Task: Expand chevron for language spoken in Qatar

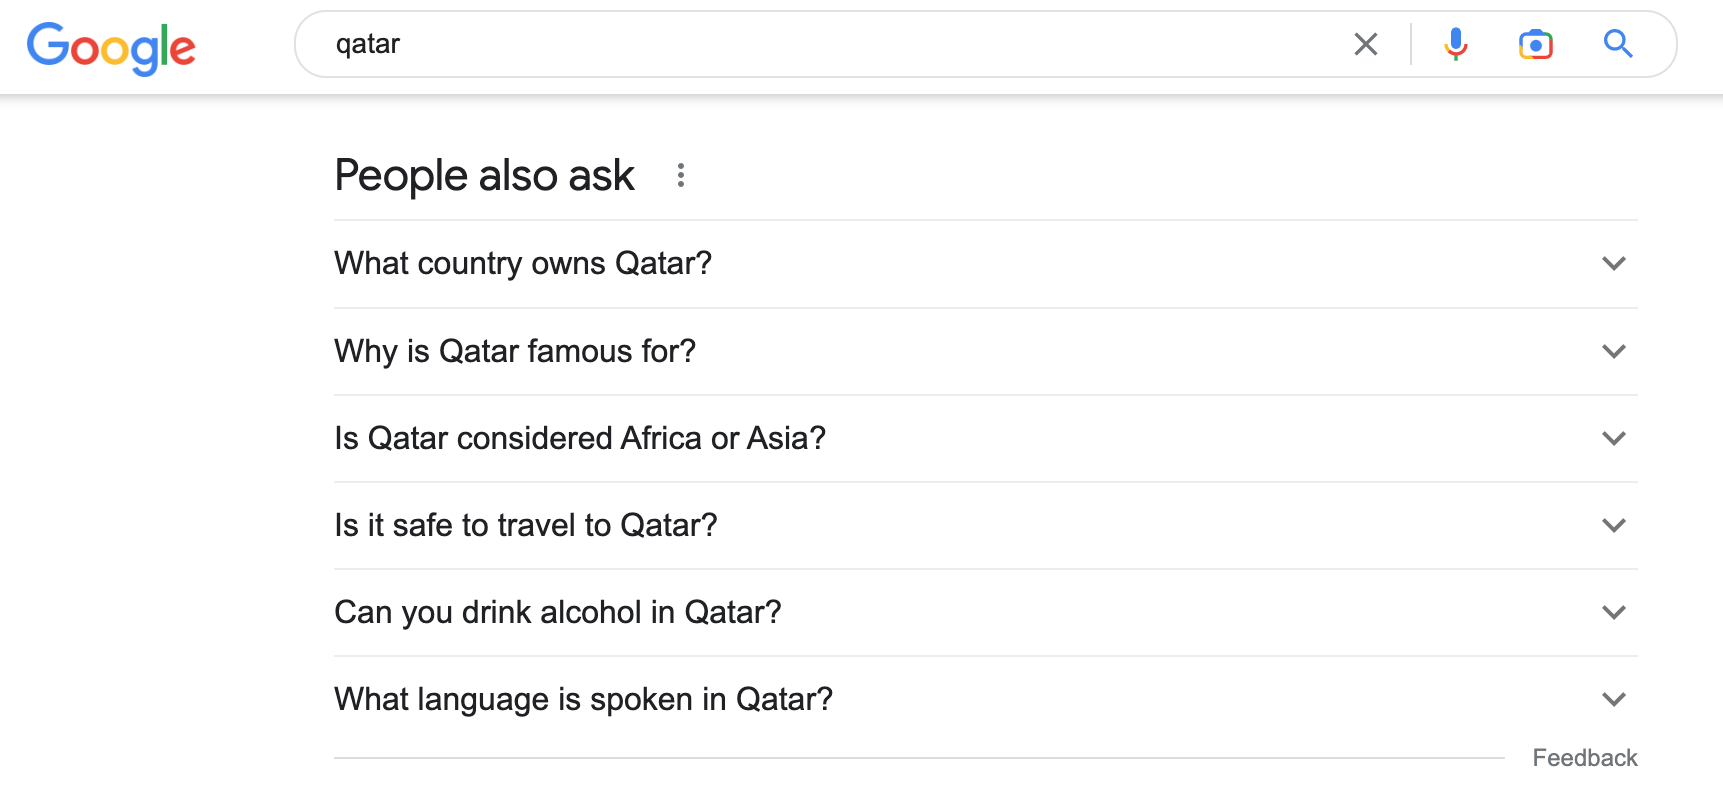Action: (x=1613, y=700)
